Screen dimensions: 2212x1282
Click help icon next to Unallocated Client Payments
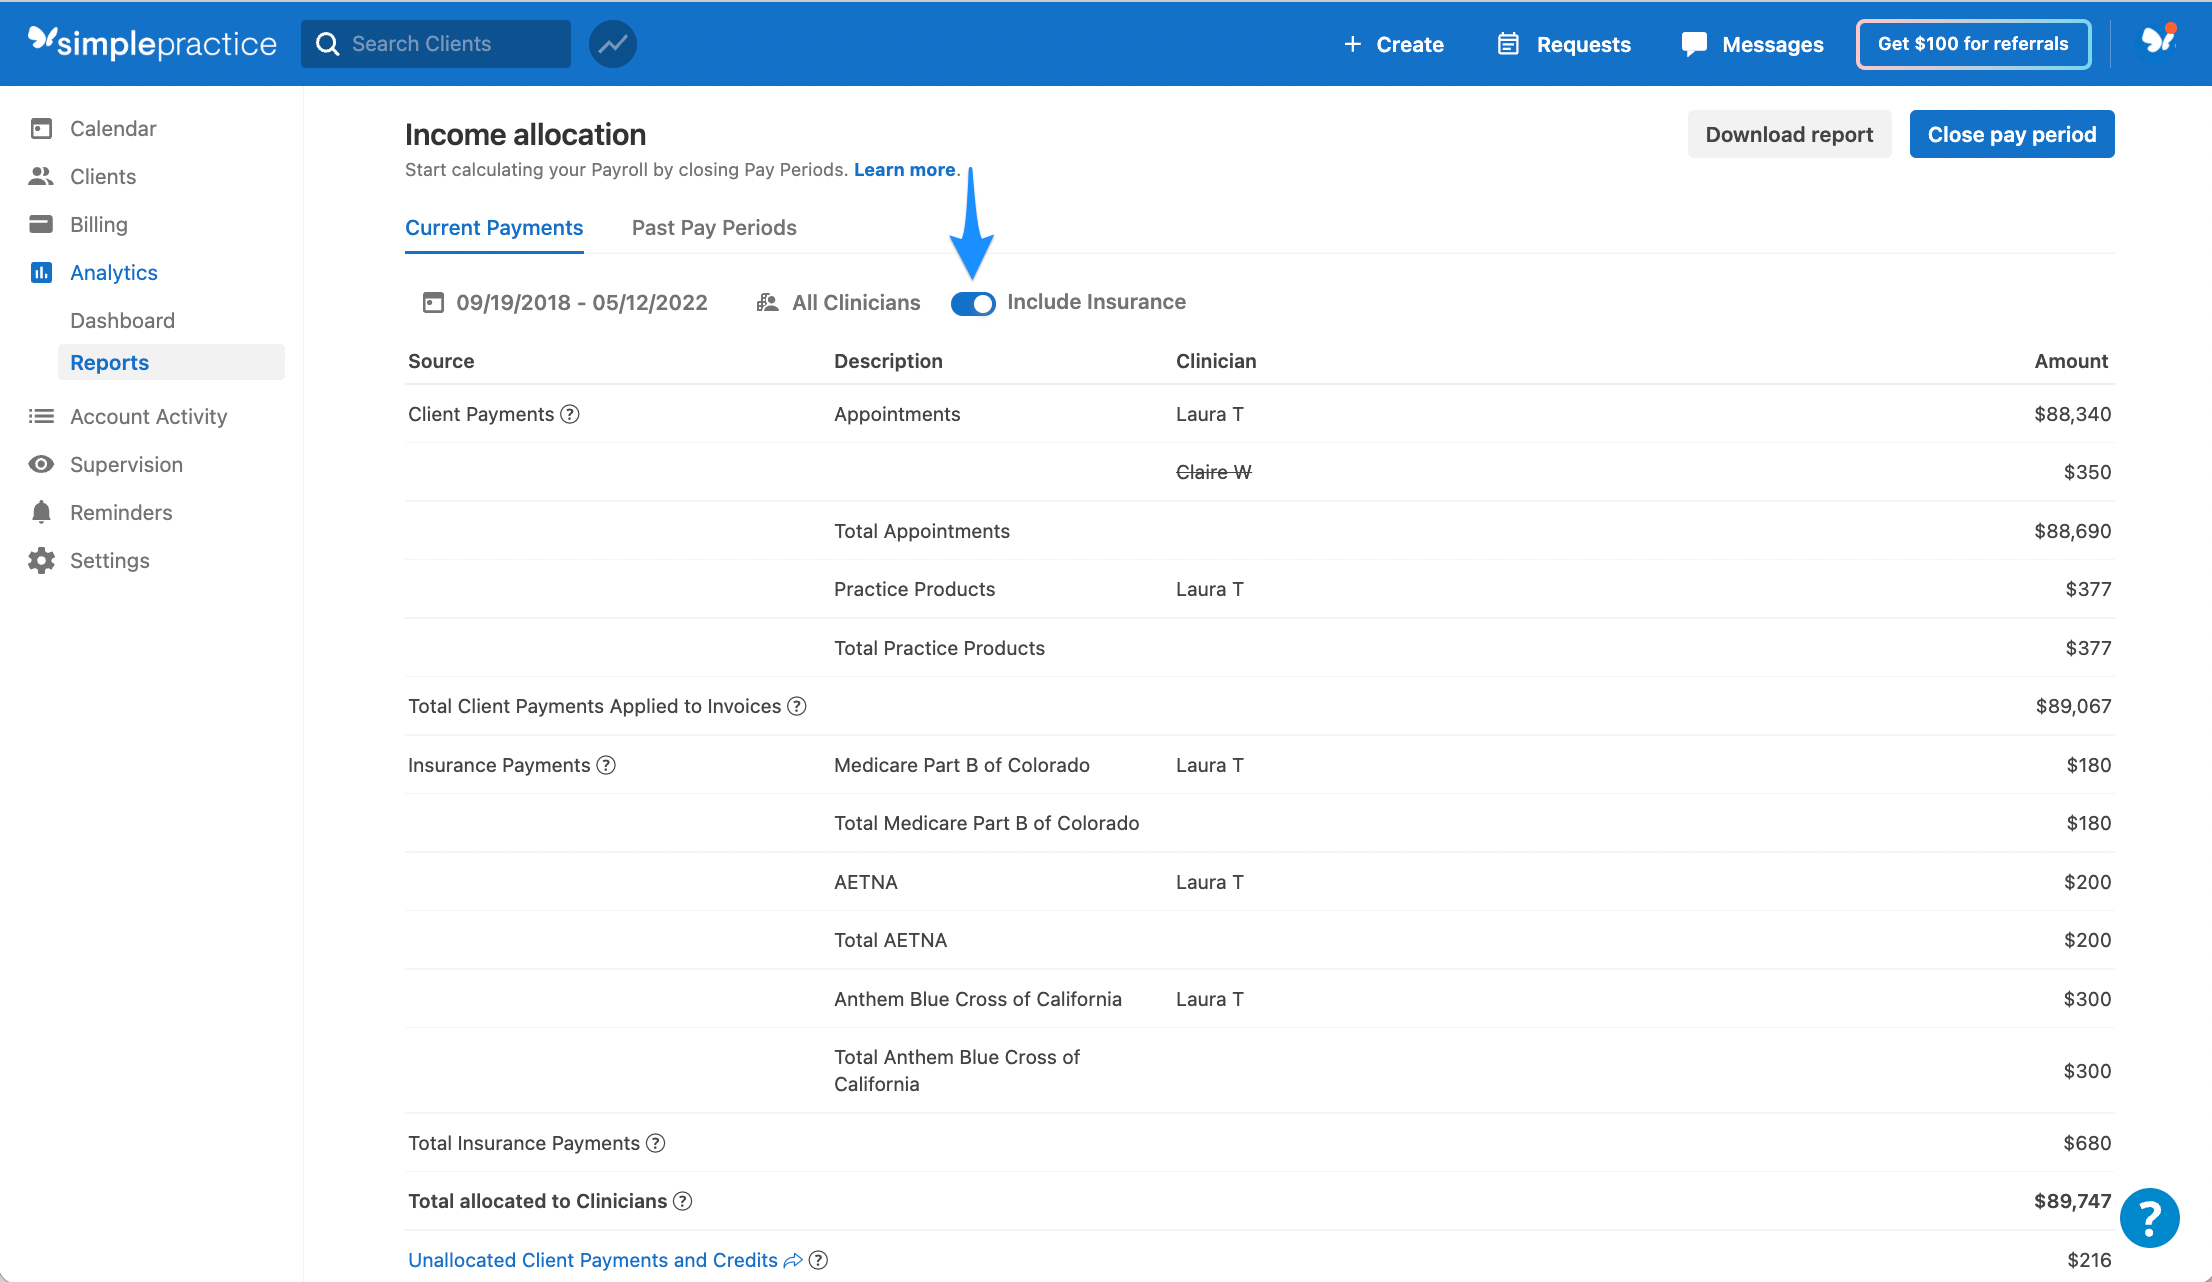[818, 1260]
